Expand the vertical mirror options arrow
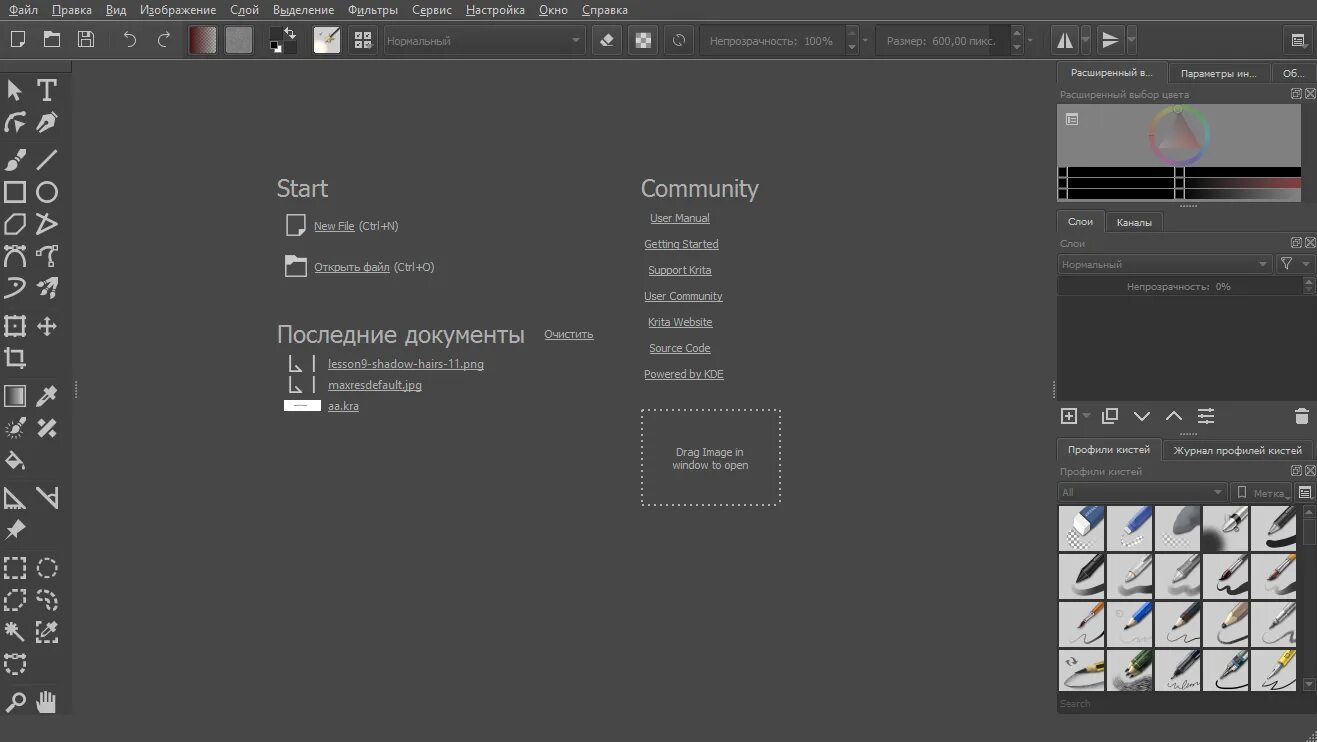This screenshot has width=1317, height=742. pos(1131,41)
